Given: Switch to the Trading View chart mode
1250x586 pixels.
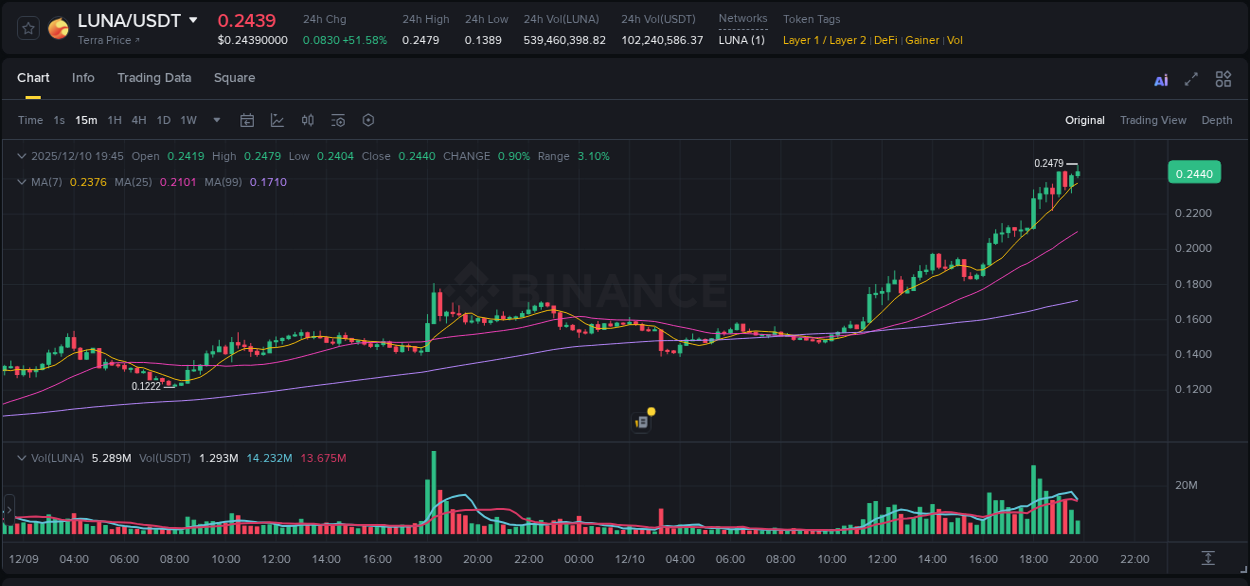Looking at the screenshot, I should pos(1153,120).
